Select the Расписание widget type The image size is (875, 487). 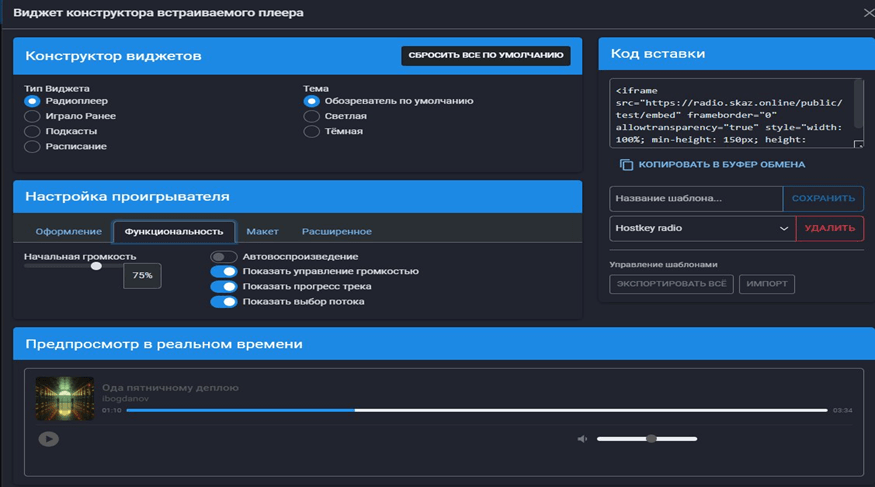click(x=33, y=146)
